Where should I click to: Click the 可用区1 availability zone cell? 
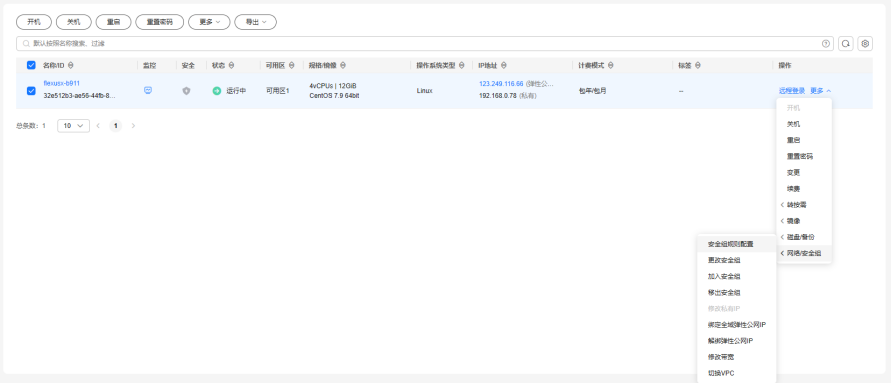point(278,91)
